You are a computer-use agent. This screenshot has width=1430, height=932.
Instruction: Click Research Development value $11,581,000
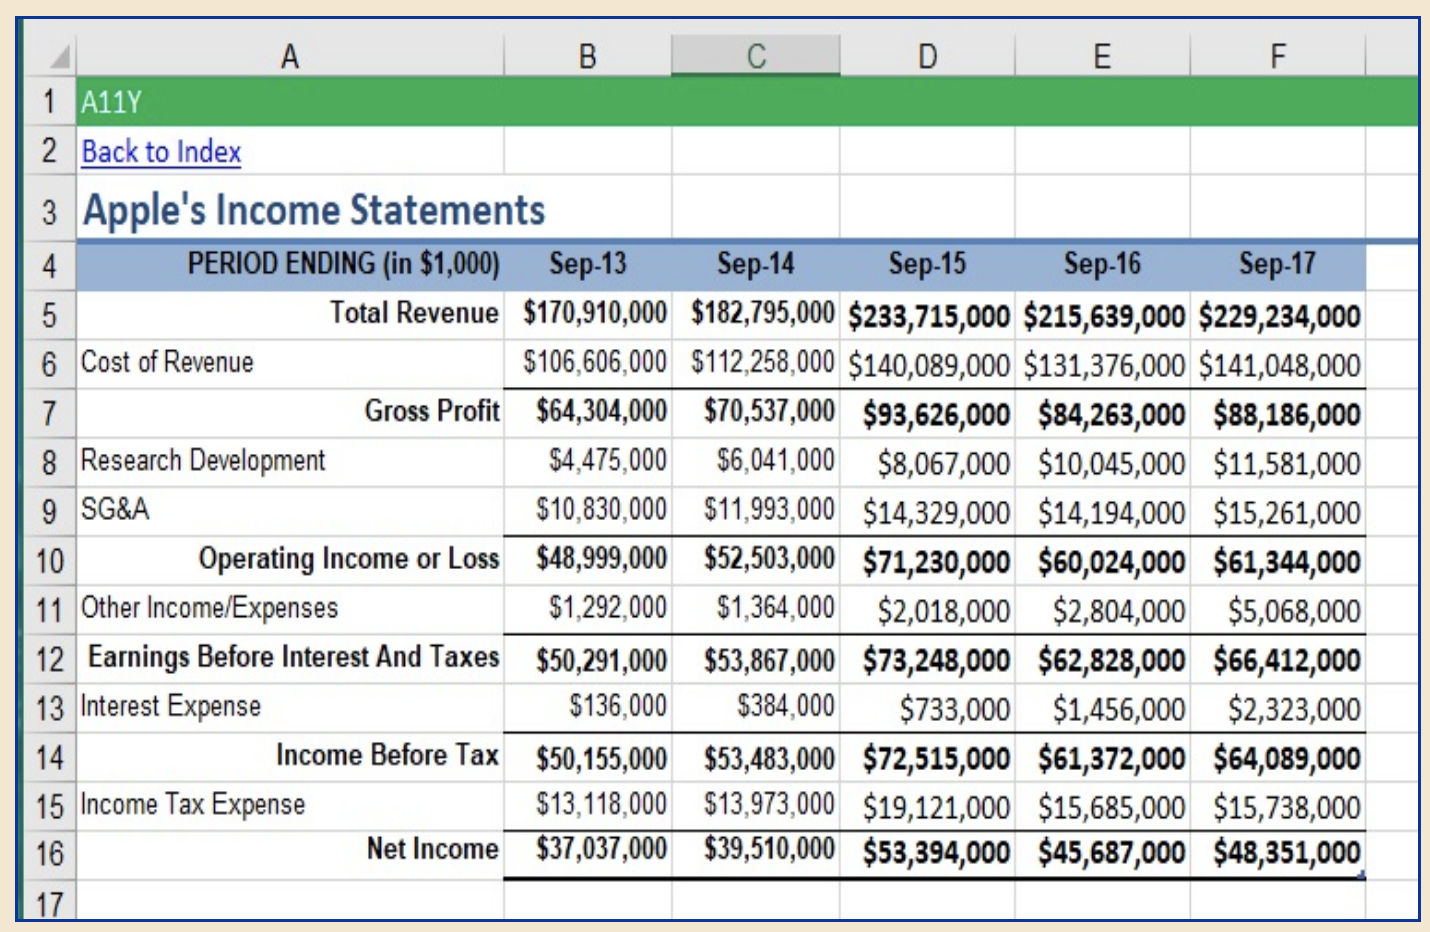point(1277,462)
